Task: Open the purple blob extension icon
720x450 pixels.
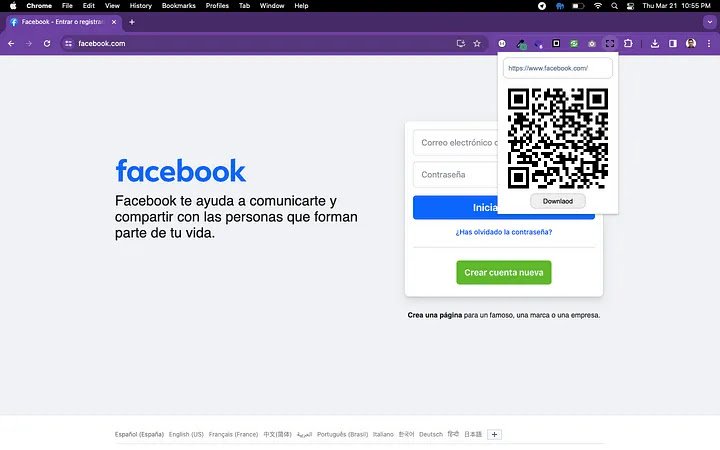Action: 538,44
